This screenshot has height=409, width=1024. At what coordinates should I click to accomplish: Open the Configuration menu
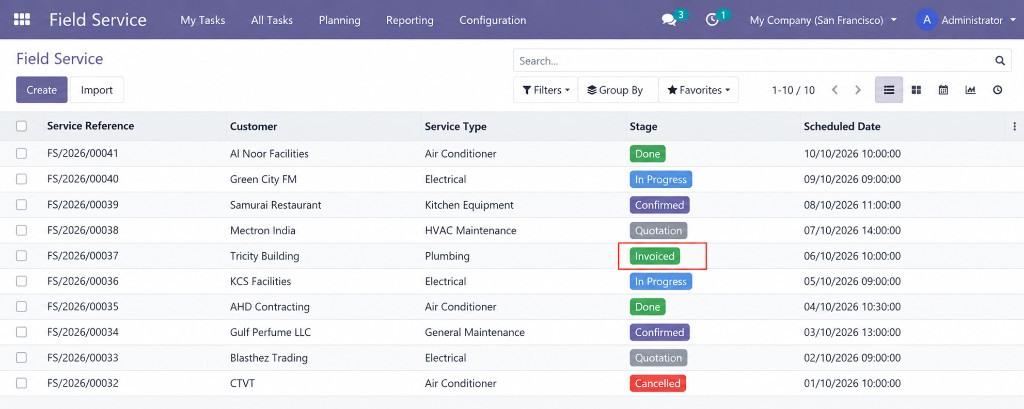pos(492,20)
